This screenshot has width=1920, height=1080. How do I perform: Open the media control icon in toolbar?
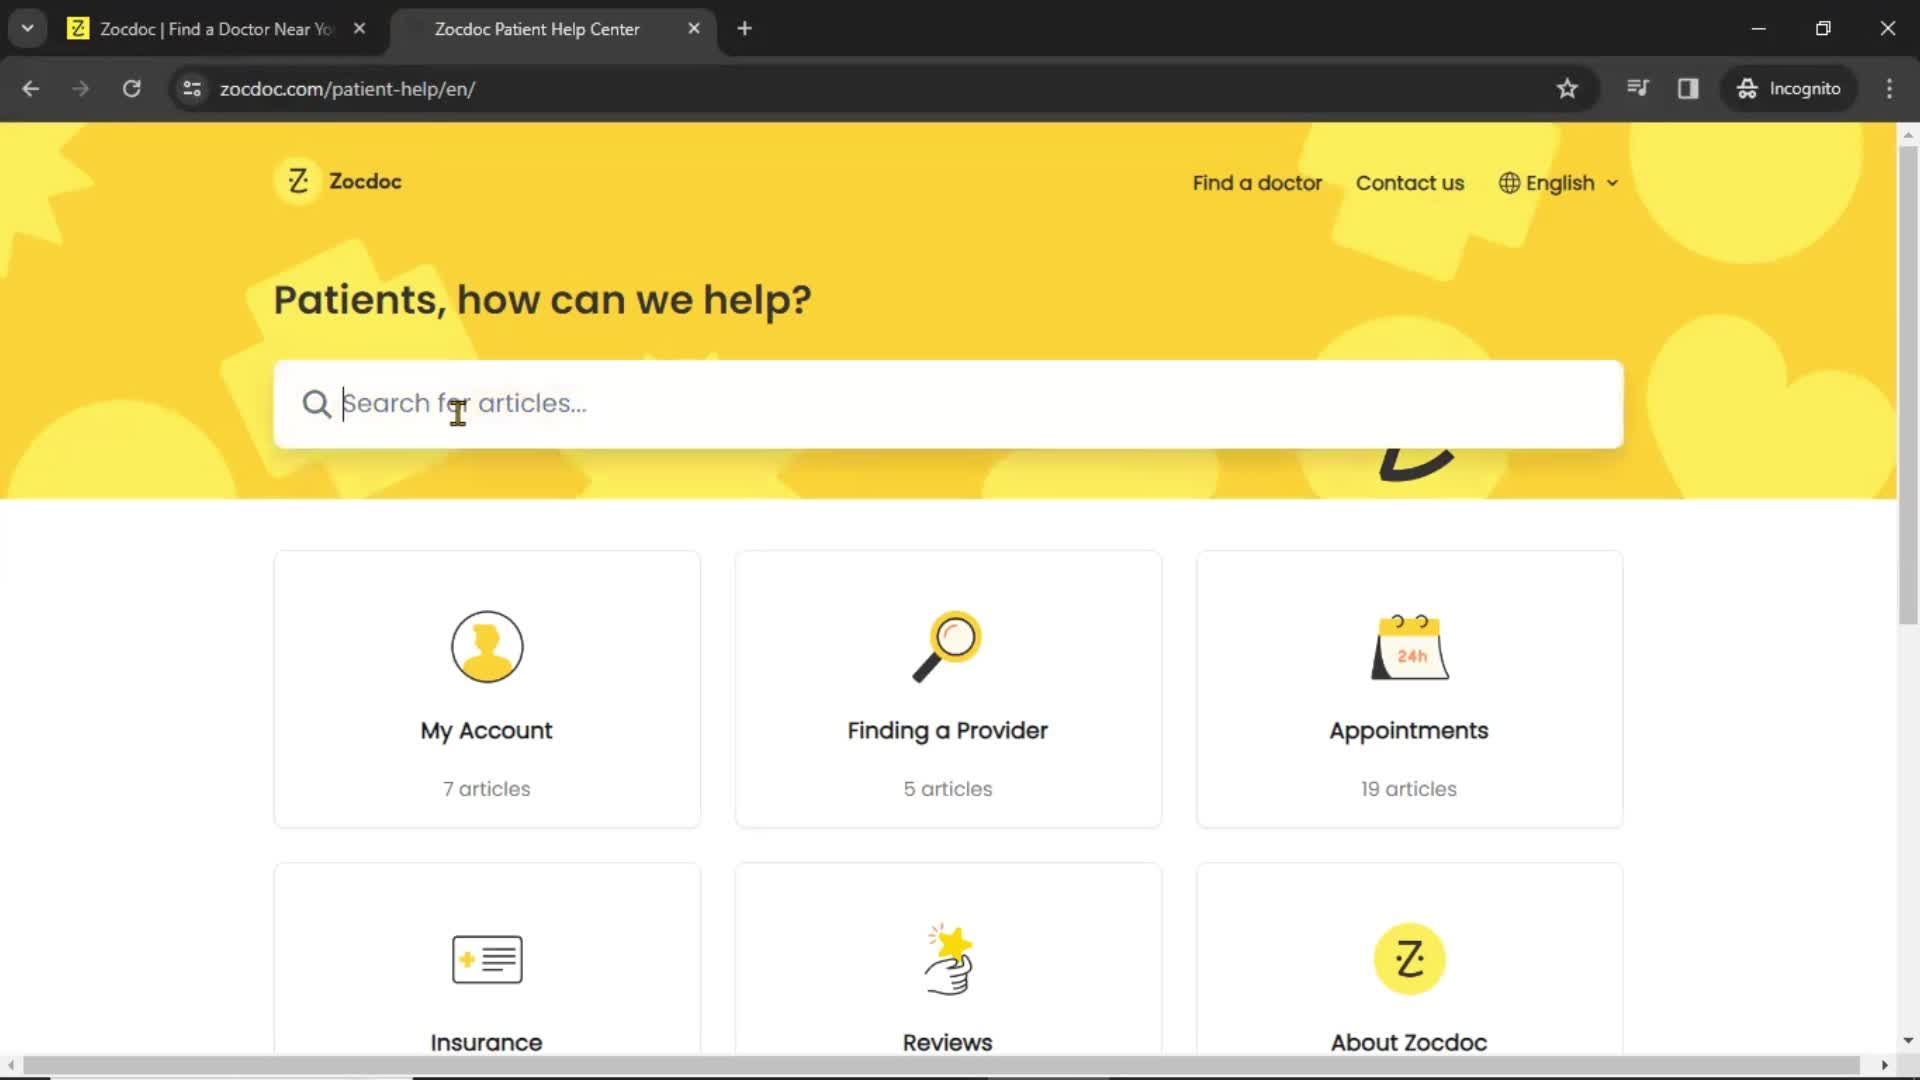1637,88
